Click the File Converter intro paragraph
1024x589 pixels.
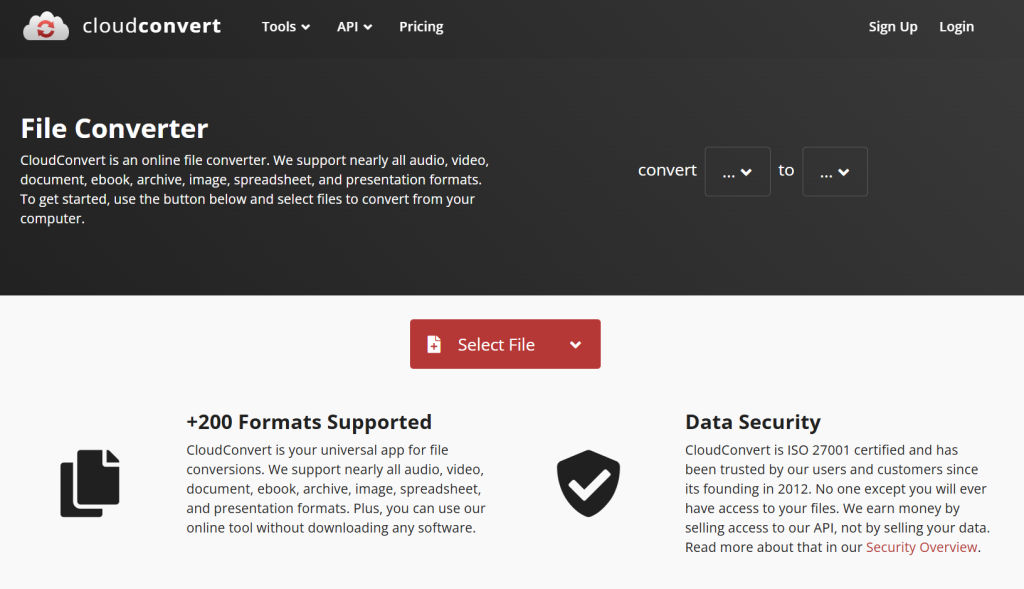[x=254, y=189]
